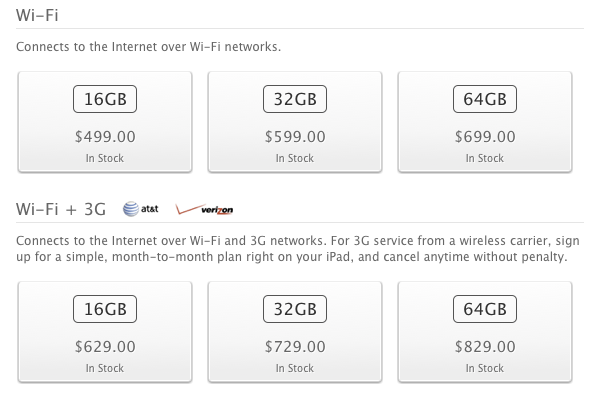Image resolution: width=597 pixels, height=403 pixels.
Task: Click In Stock under the $599.00 price
Action: pos(295,158)
